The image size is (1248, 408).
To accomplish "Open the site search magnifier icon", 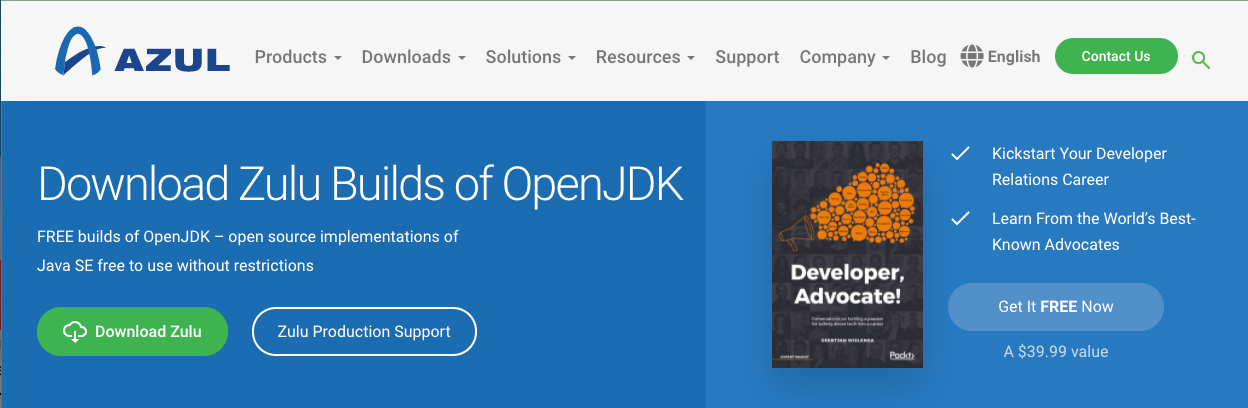I will 1201,60.
